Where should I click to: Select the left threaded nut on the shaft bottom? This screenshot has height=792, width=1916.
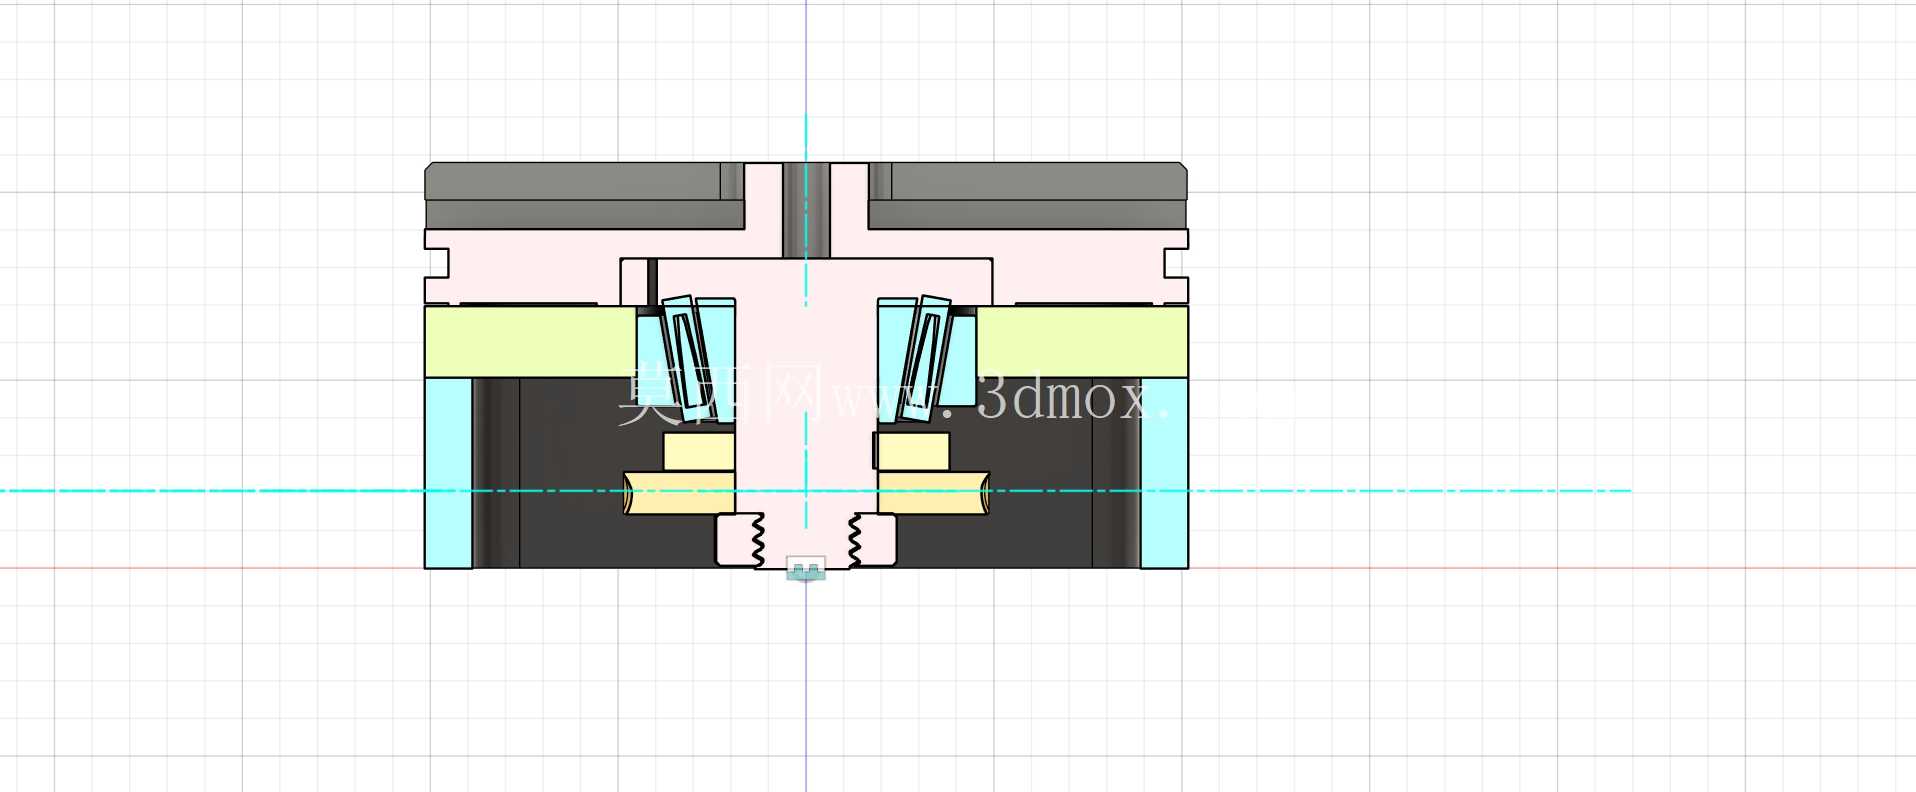(740, 541)
